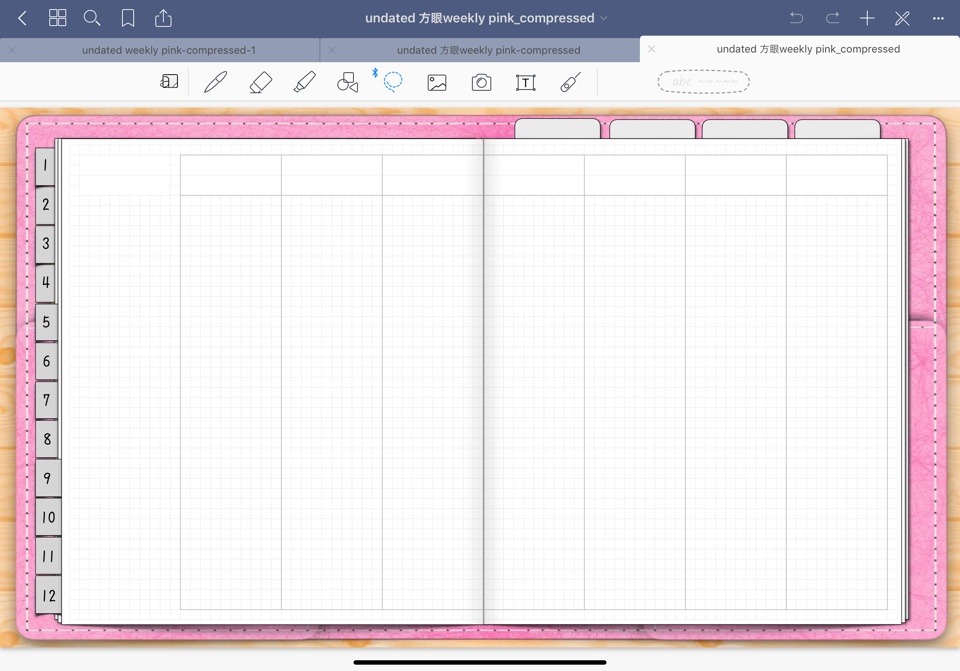Open the Shapes tool

click(x=347, y=81)
